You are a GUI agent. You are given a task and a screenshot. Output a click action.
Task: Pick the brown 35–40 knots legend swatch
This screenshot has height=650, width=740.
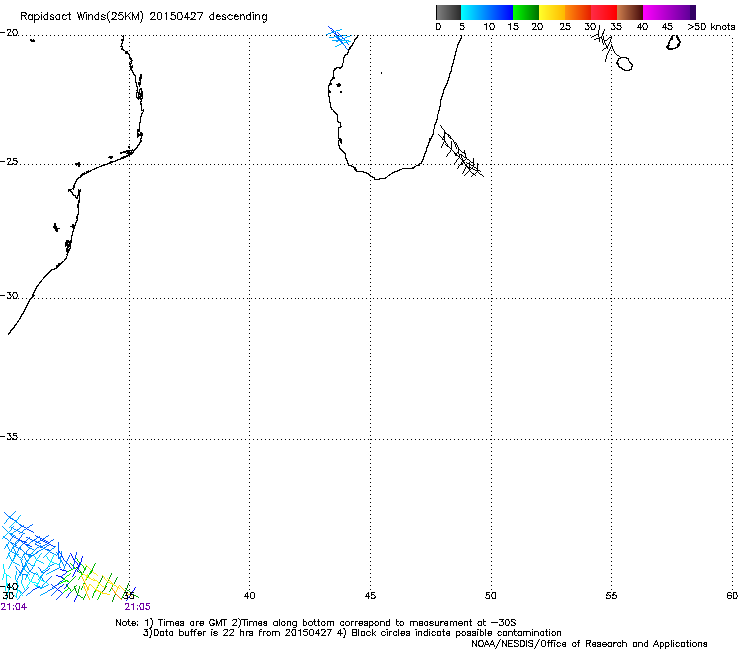[x=630, y=12]
